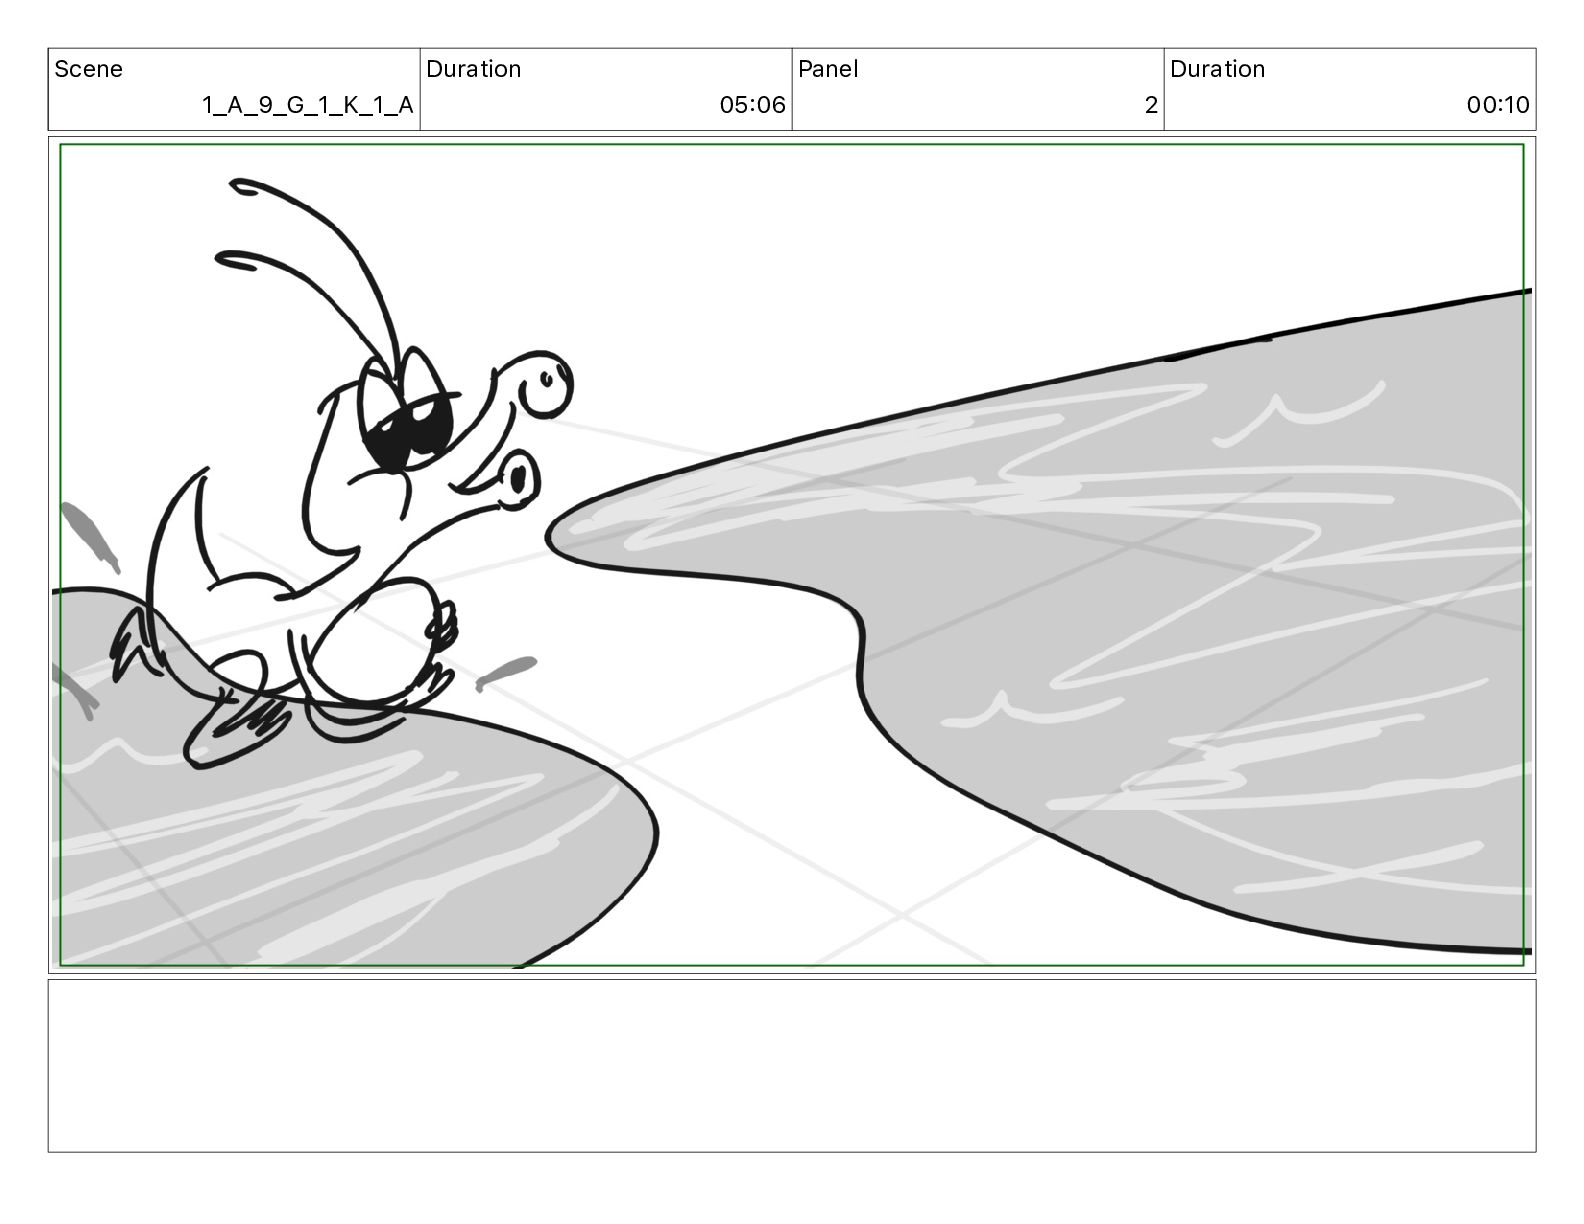Click the empty notes box below the panel

pyautogui.click(x=792, y=1066)
